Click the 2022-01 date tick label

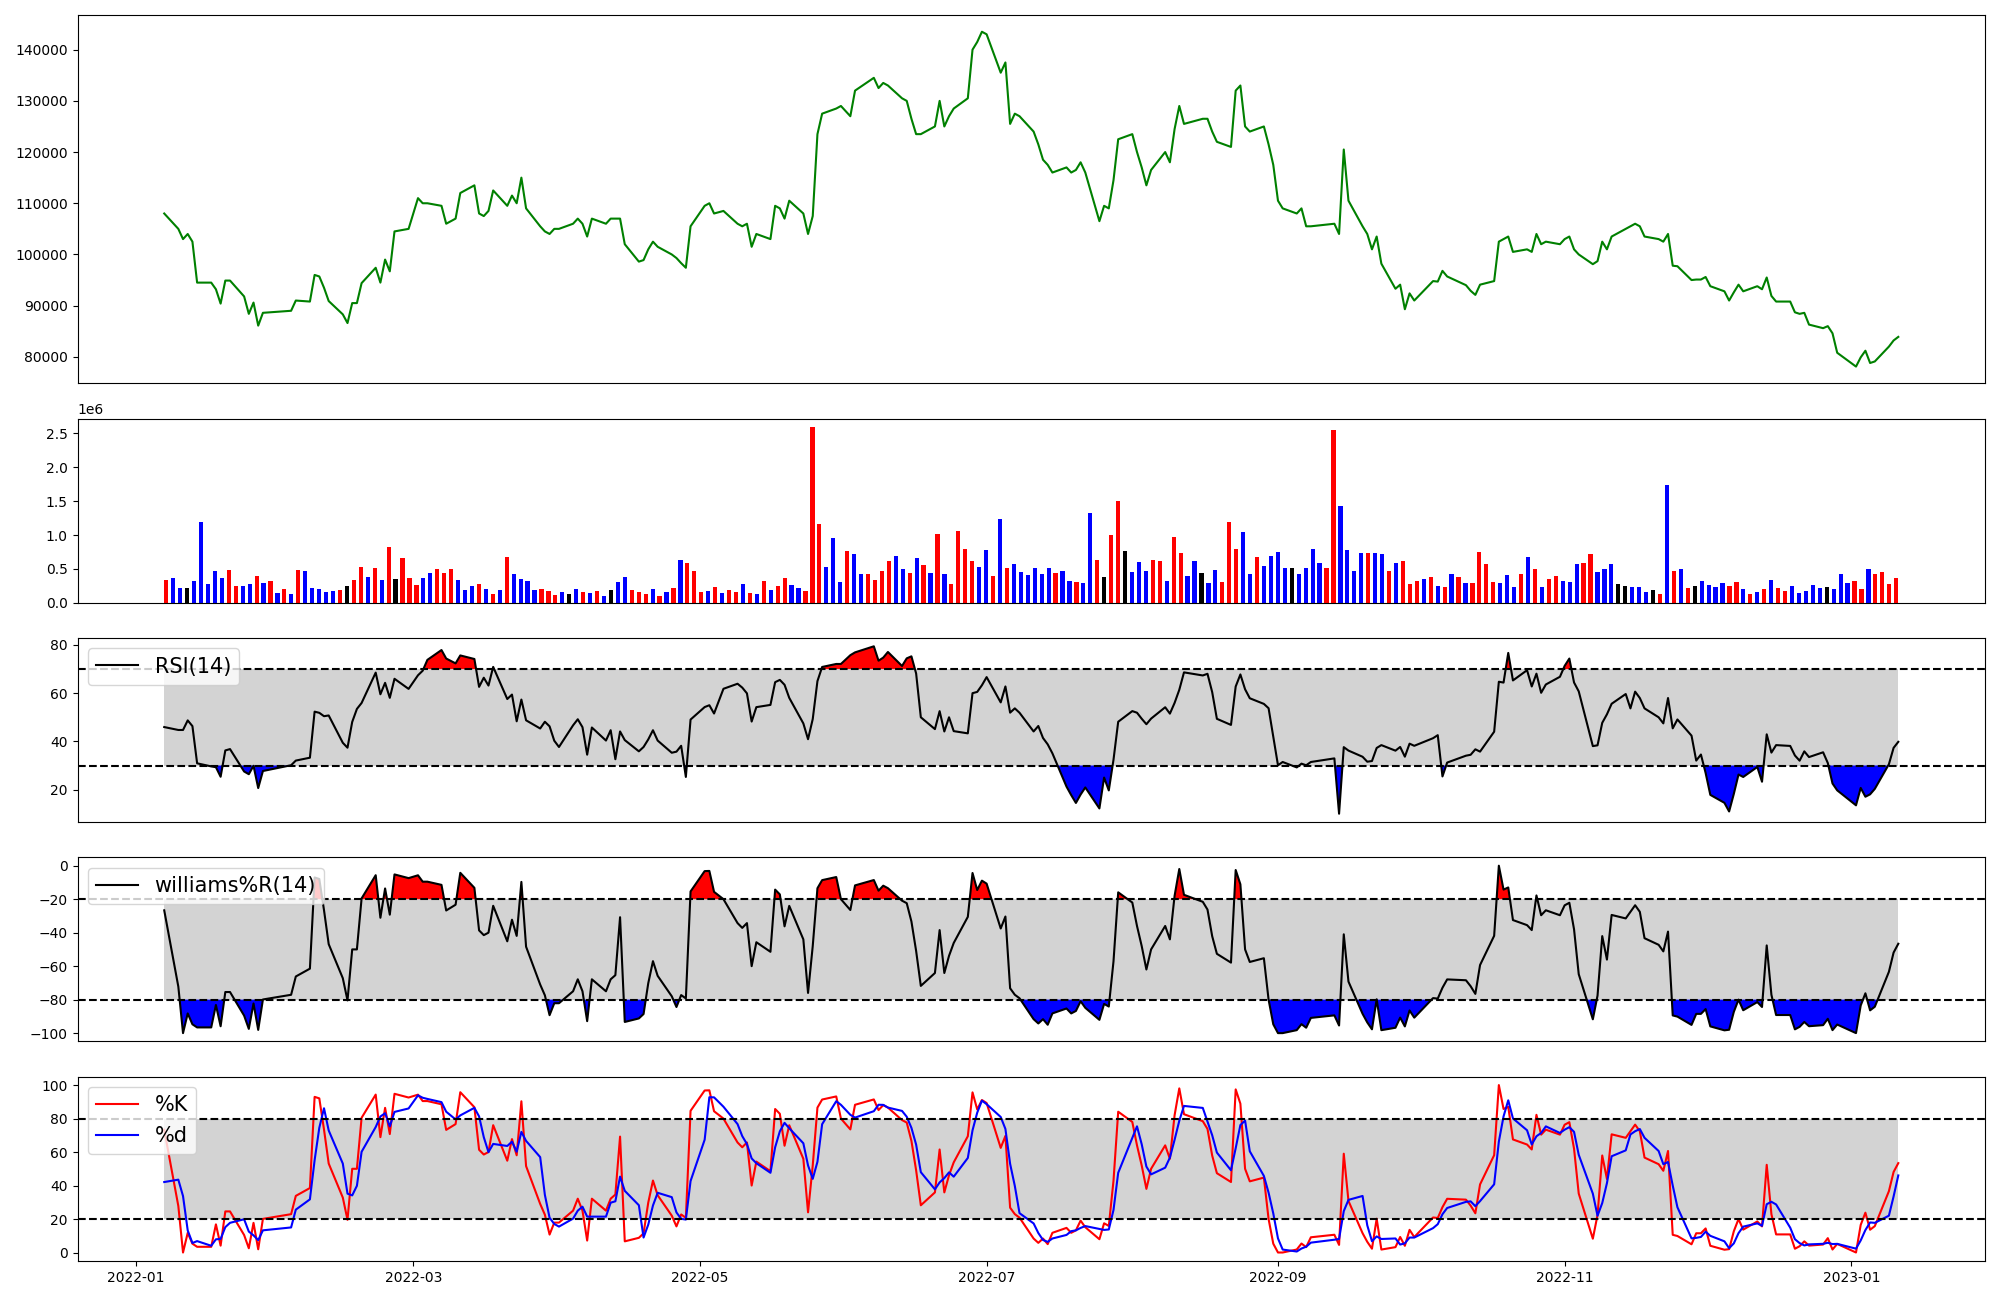click(x=135, y=1277)
